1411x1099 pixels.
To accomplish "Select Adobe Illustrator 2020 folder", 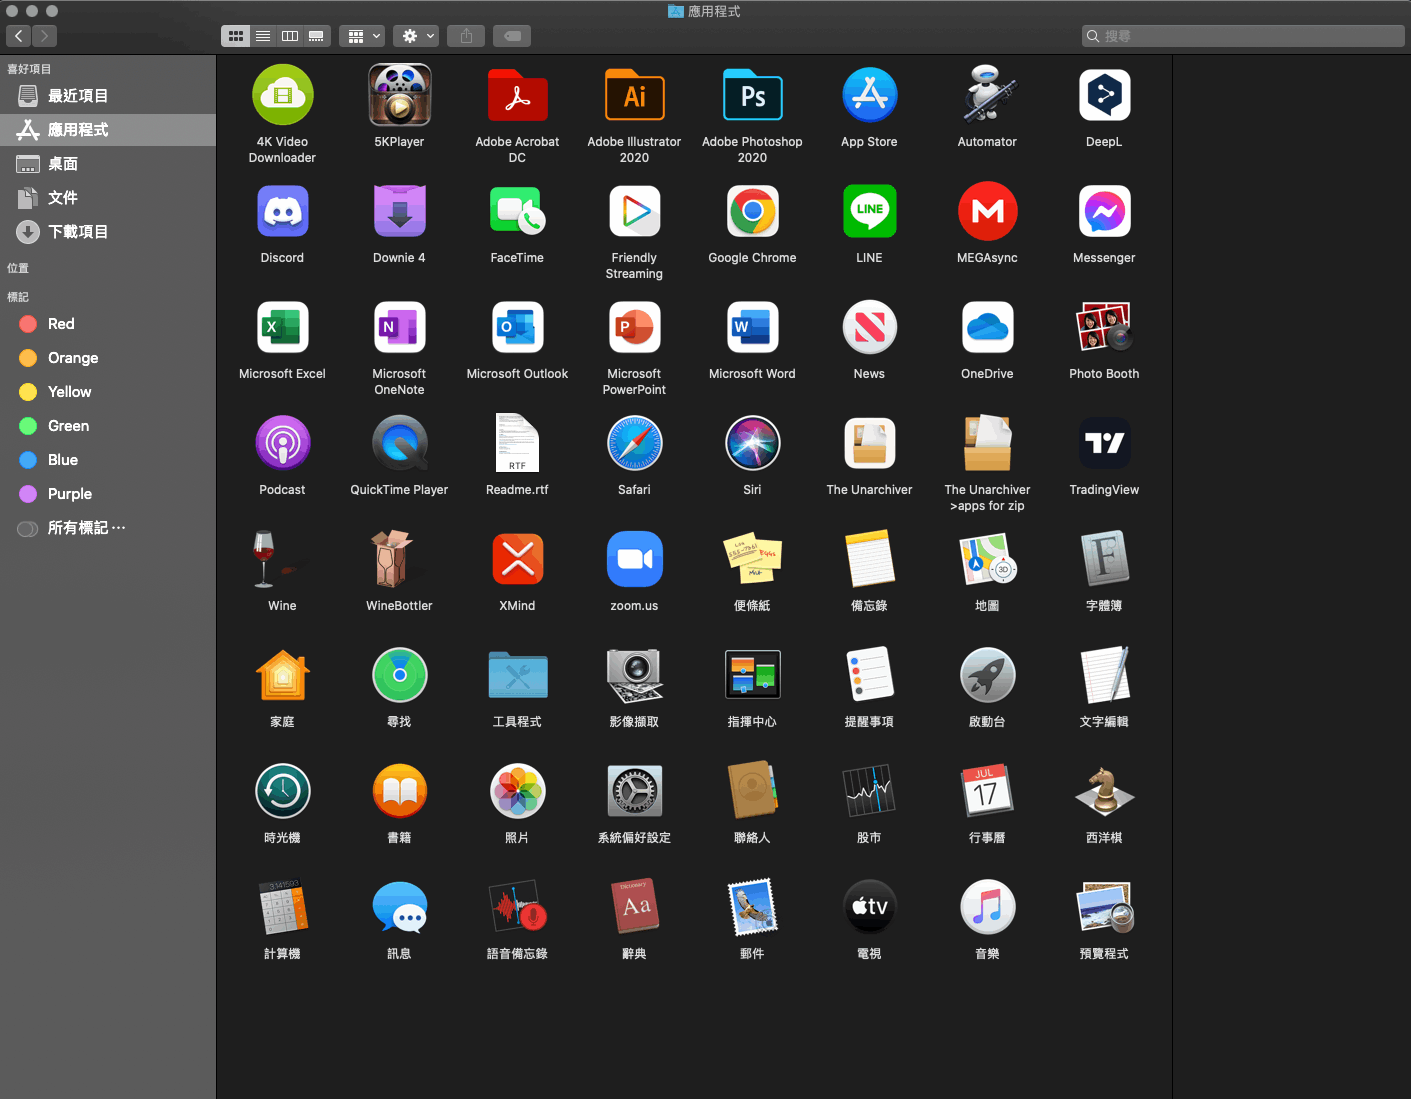I will pos(634,95).
